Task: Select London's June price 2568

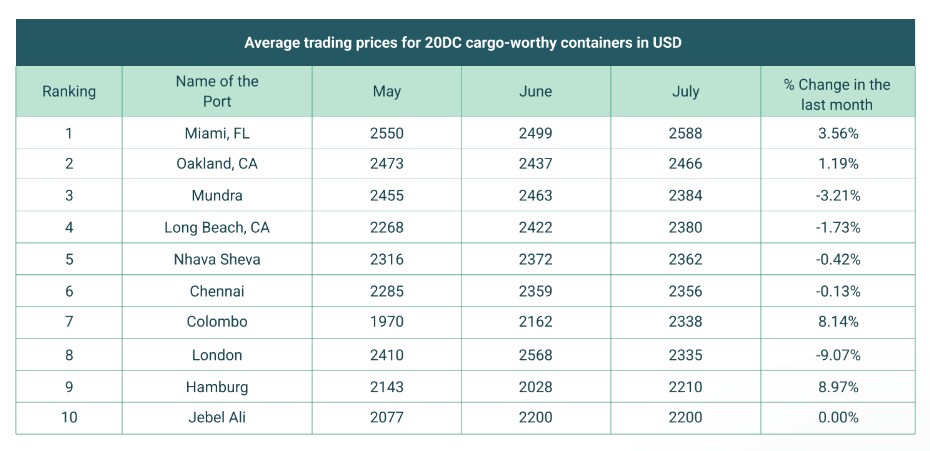Action: click(535, 354)
